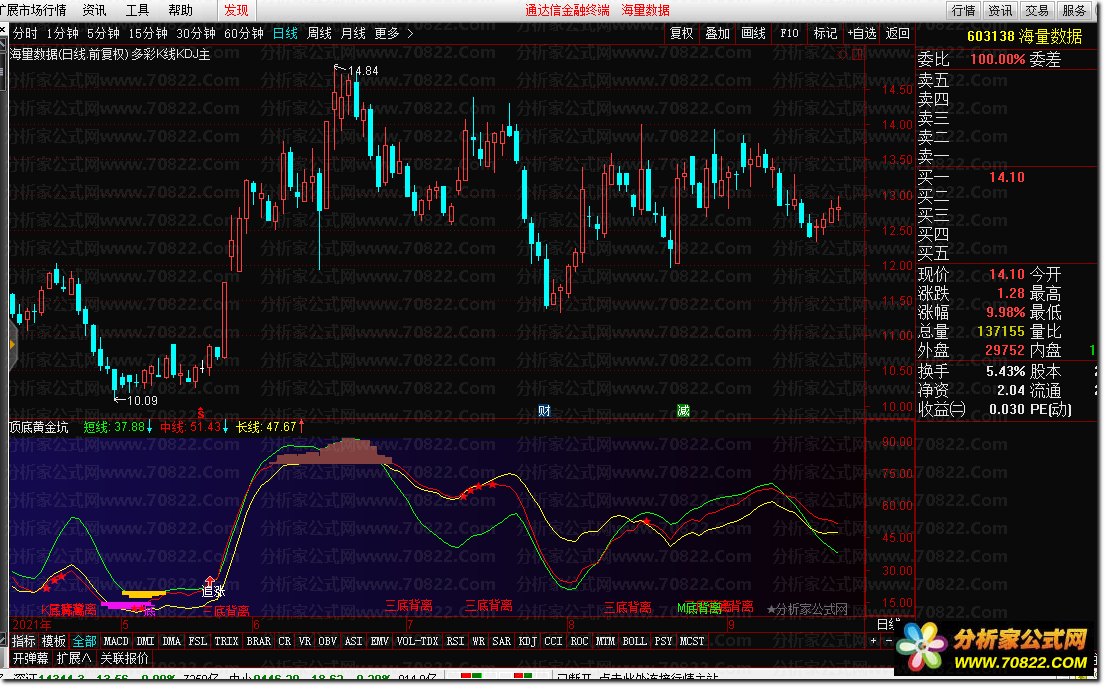
Task: Switch indicator to BOLL
Action: tap(634, 641)
